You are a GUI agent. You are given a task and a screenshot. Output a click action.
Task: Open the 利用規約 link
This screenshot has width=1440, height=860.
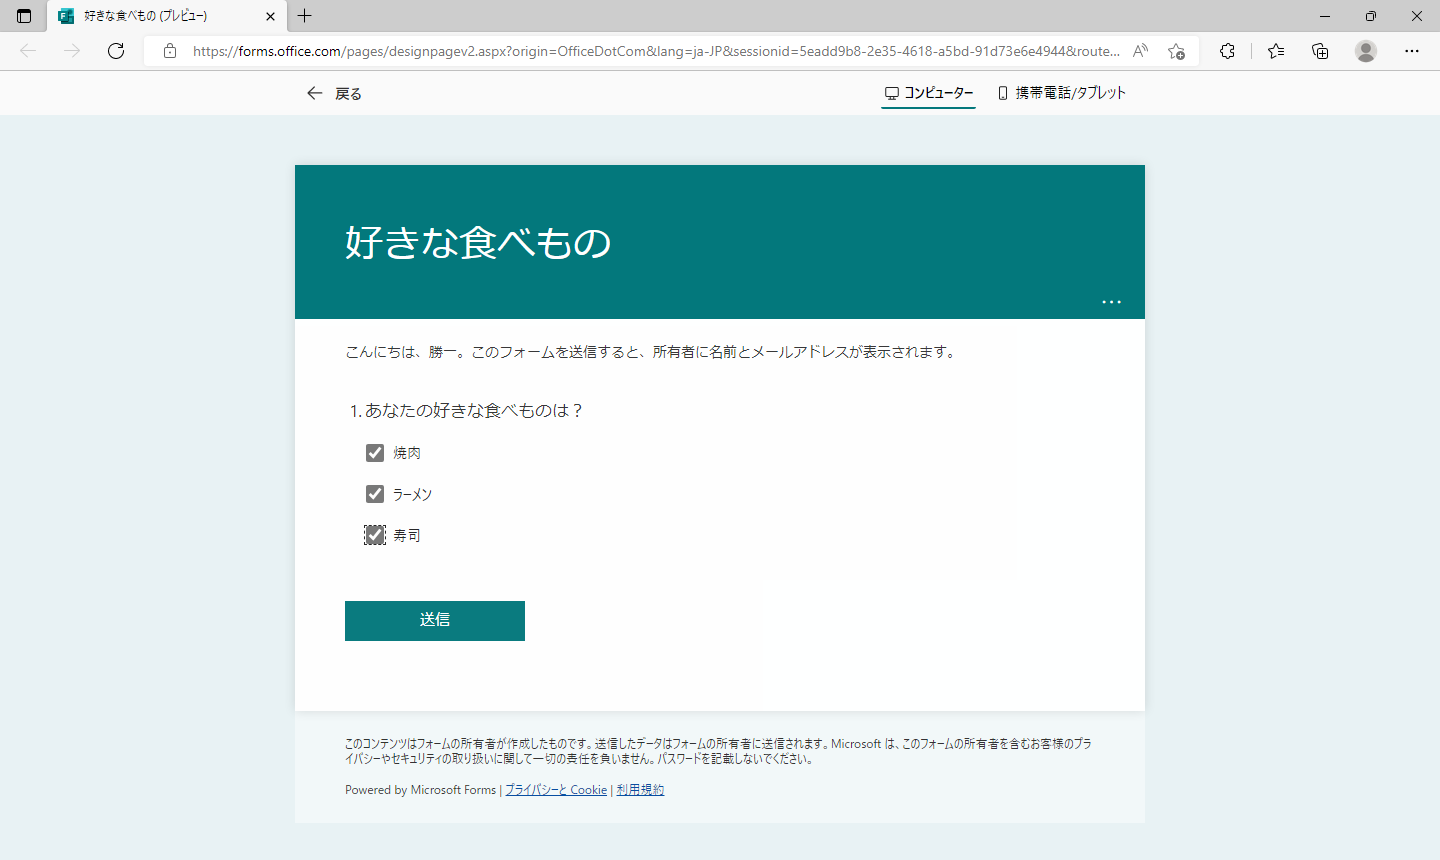click(x=640, y=790)
